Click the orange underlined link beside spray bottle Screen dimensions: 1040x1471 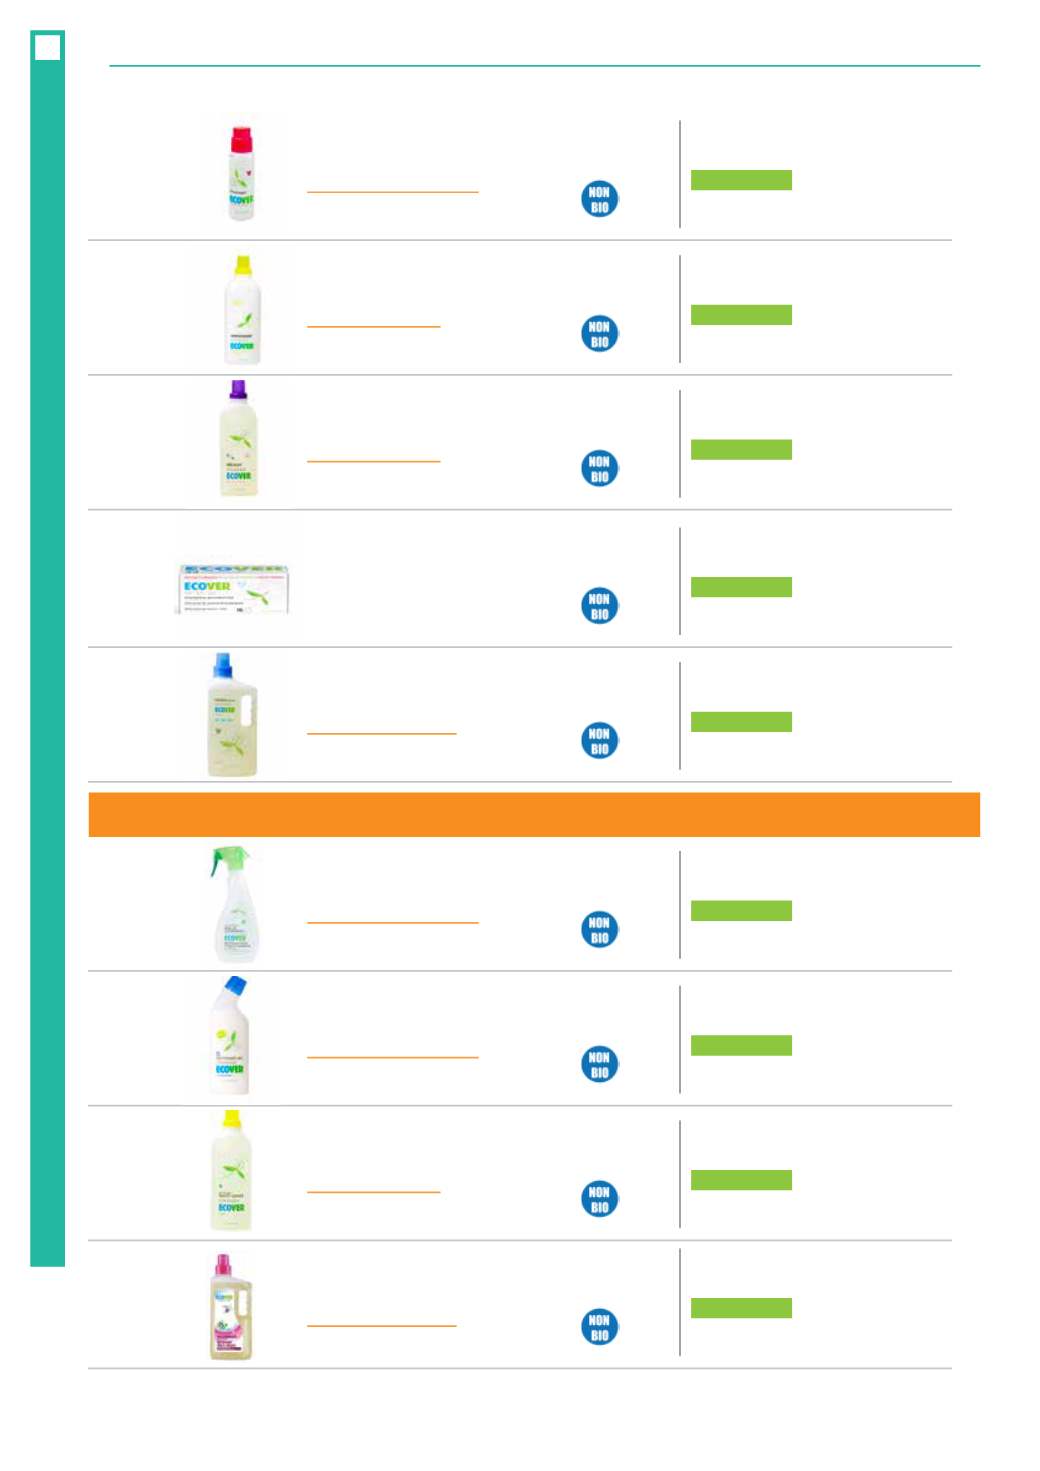392,922
